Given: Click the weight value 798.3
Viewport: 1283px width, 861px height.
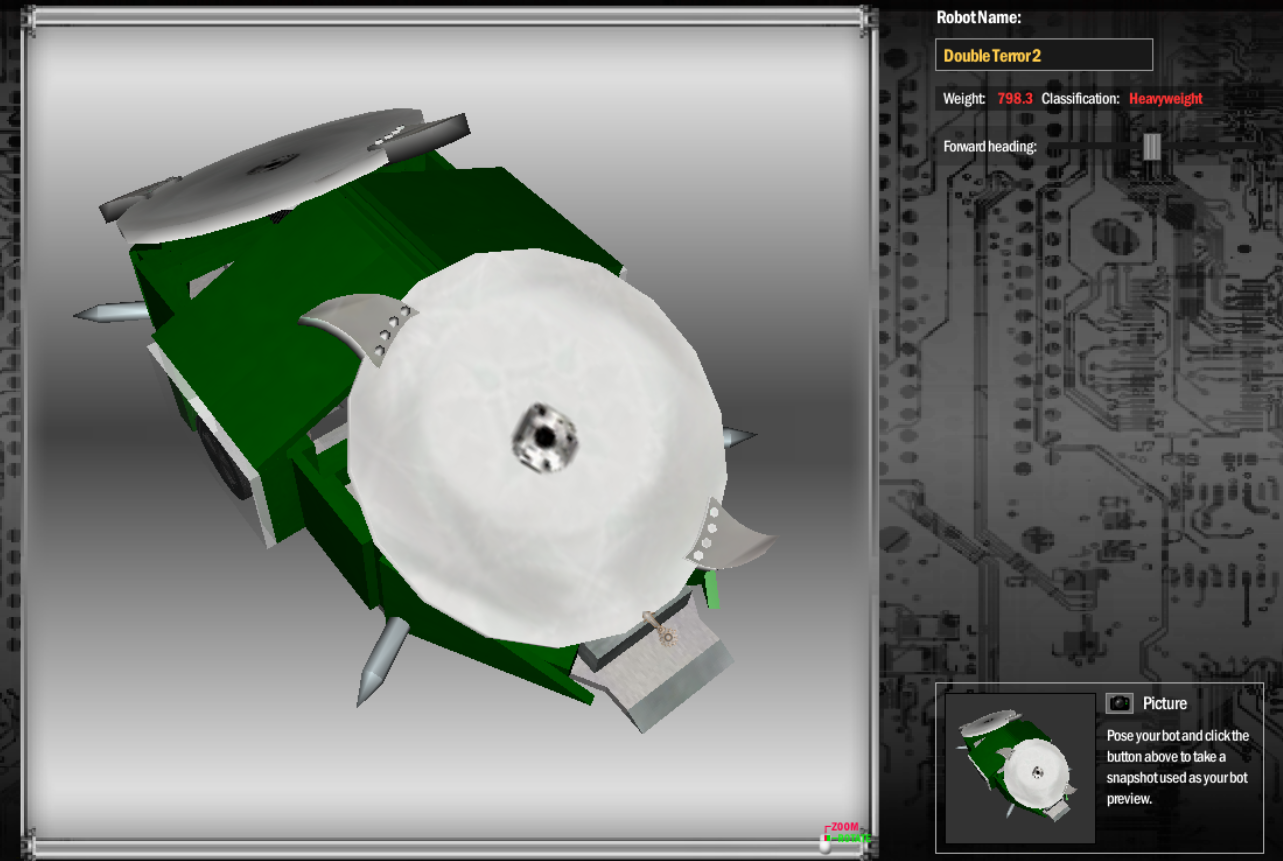Looking at the screenshot, I should [1015, 99].
